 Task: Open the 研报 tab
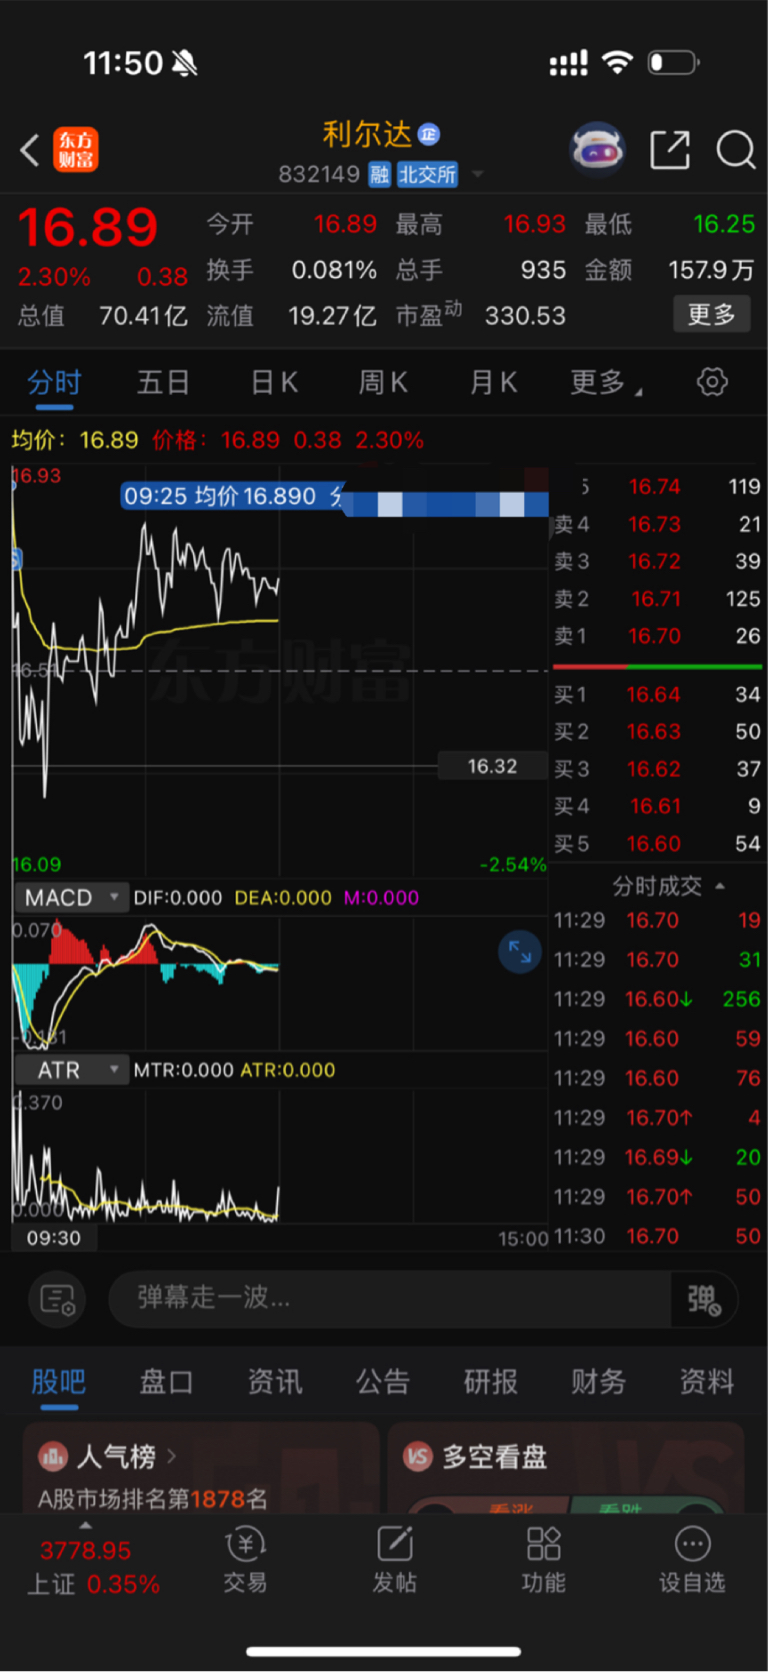coord(491,1382)
